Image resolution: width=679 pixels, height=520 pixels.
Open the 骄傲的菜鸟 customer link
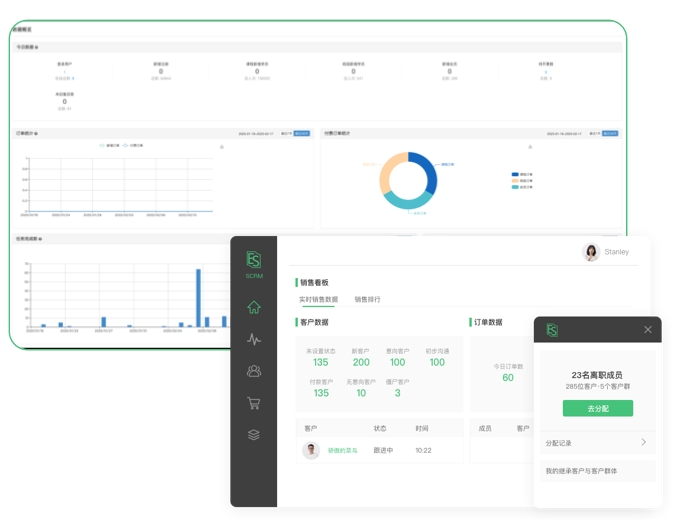(x=343, y=451)
